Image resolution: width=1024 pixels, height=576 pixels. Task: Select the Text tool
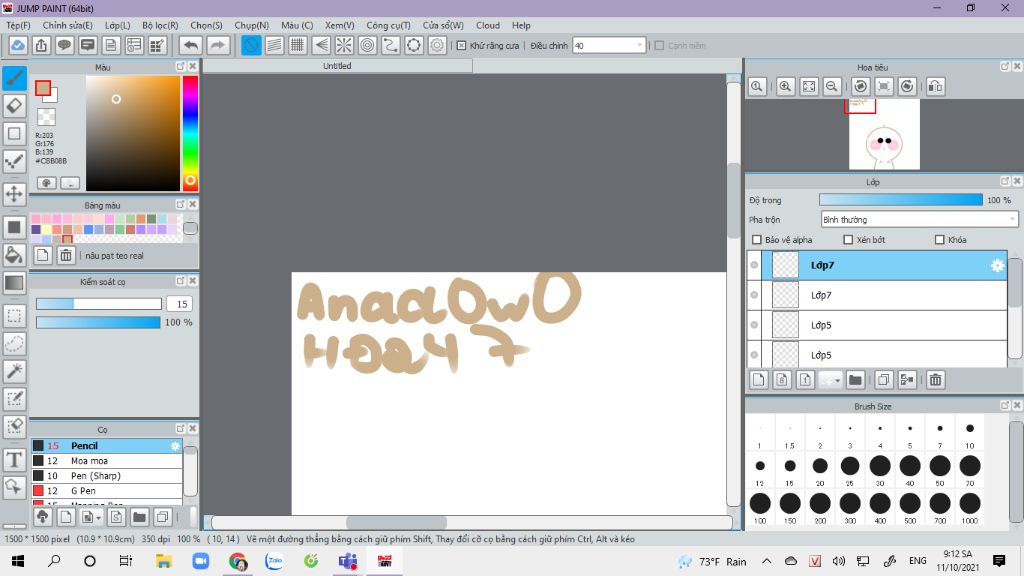point(14,460)
